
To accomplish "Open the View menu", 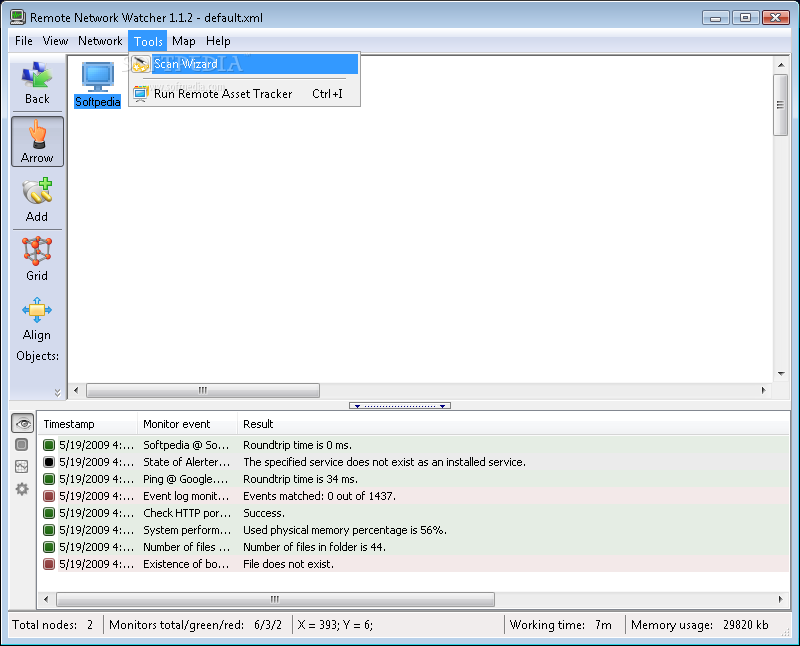I will [55, 41].
